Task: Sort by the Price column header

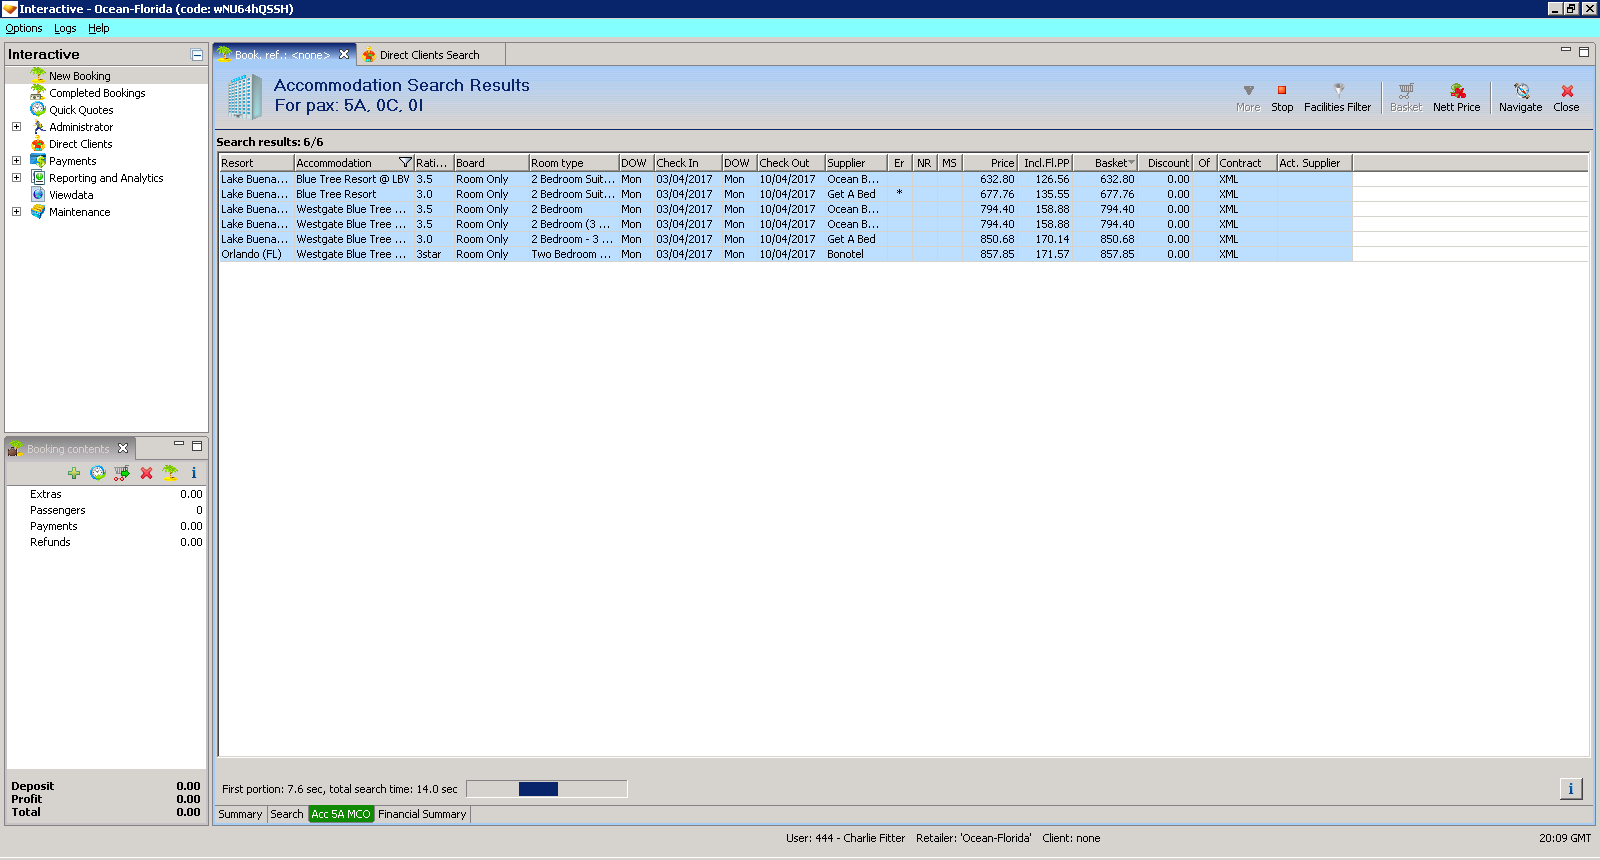Action: pos(990,163)
